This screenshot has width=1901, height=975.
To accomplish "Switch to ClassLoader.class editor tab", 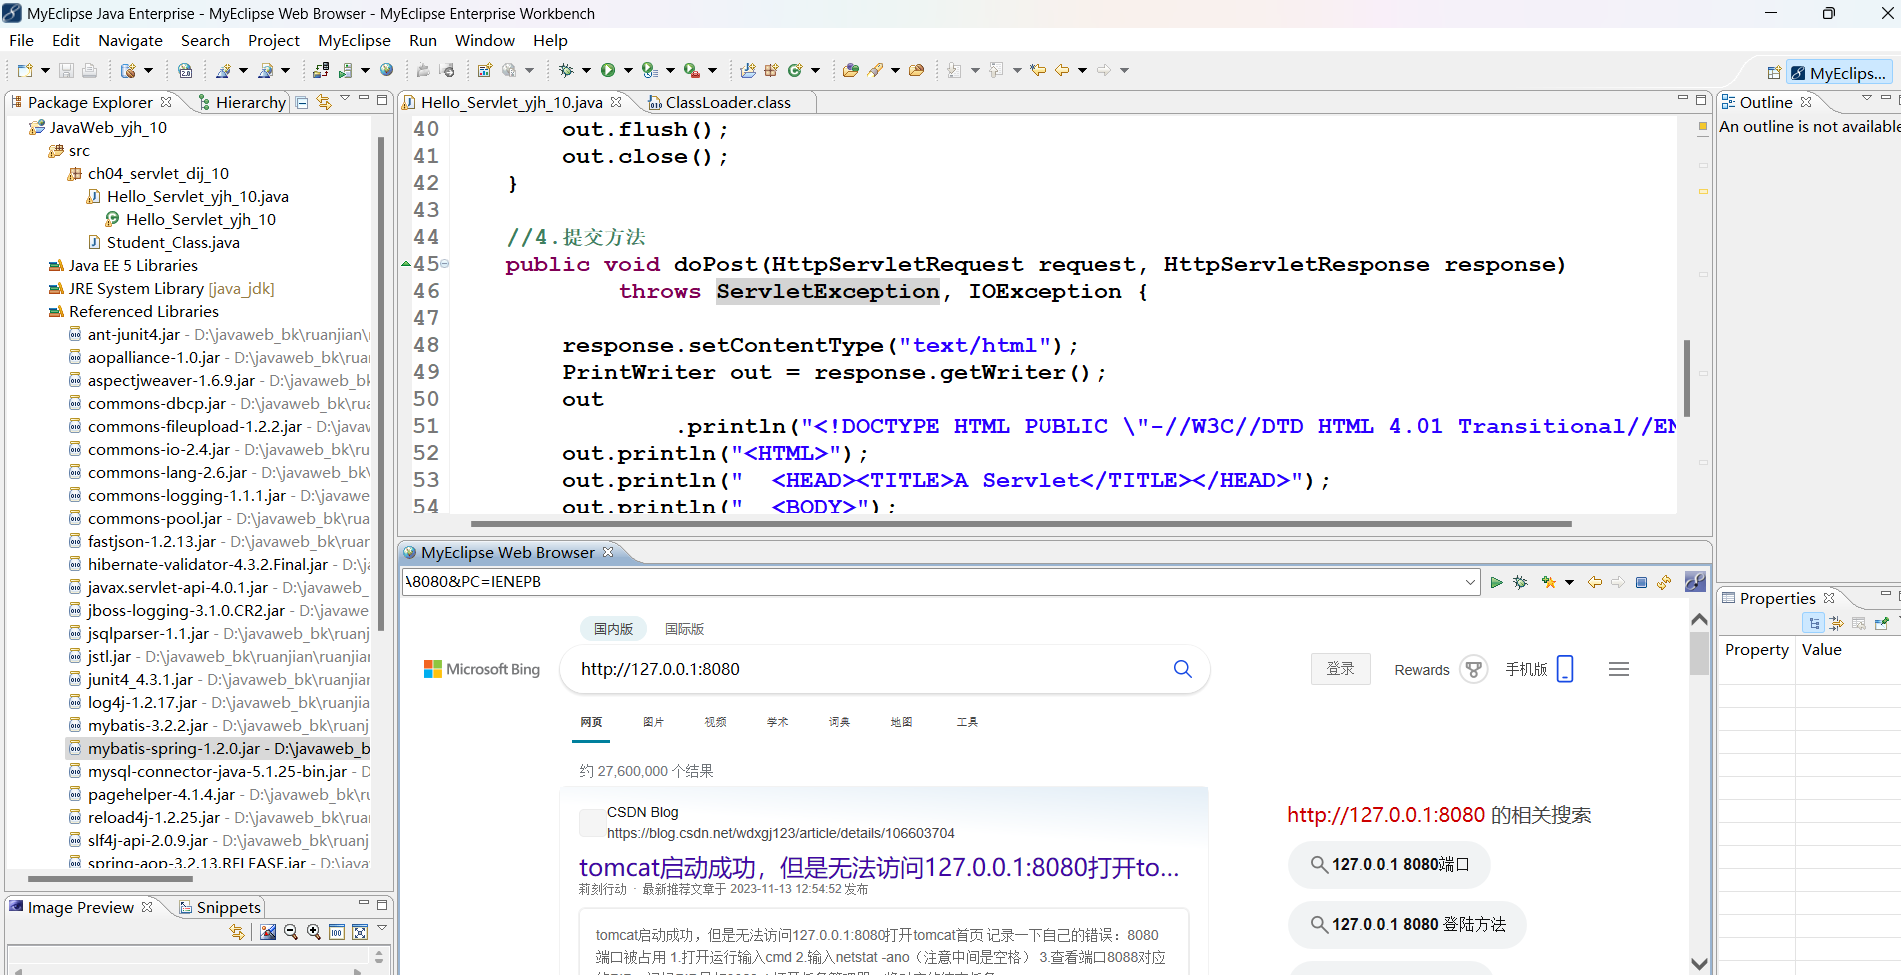I will [x=728, y=102].
